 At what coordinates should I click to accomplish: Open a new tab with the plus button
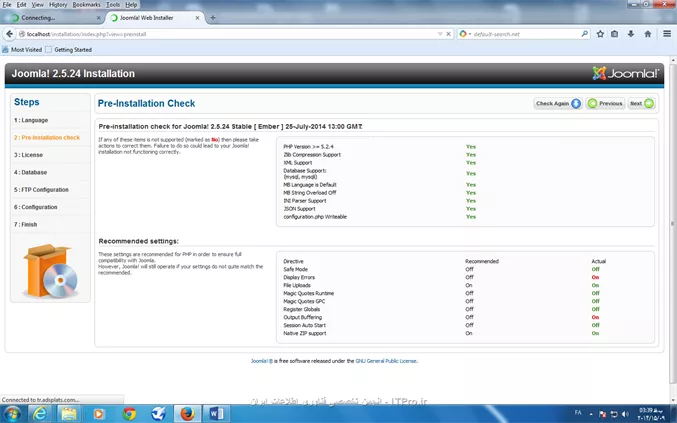(212, 18)
